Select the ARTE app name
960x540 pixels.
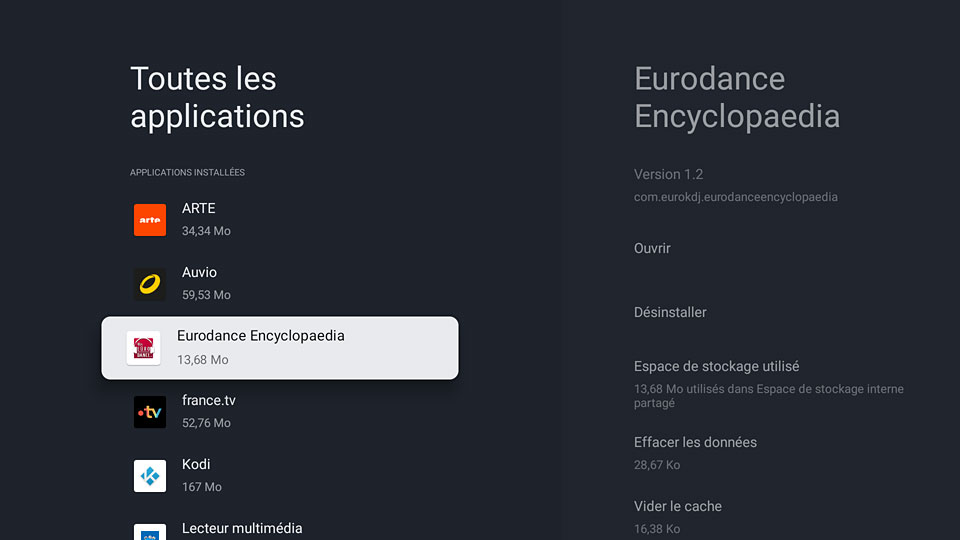click(198, 208)
